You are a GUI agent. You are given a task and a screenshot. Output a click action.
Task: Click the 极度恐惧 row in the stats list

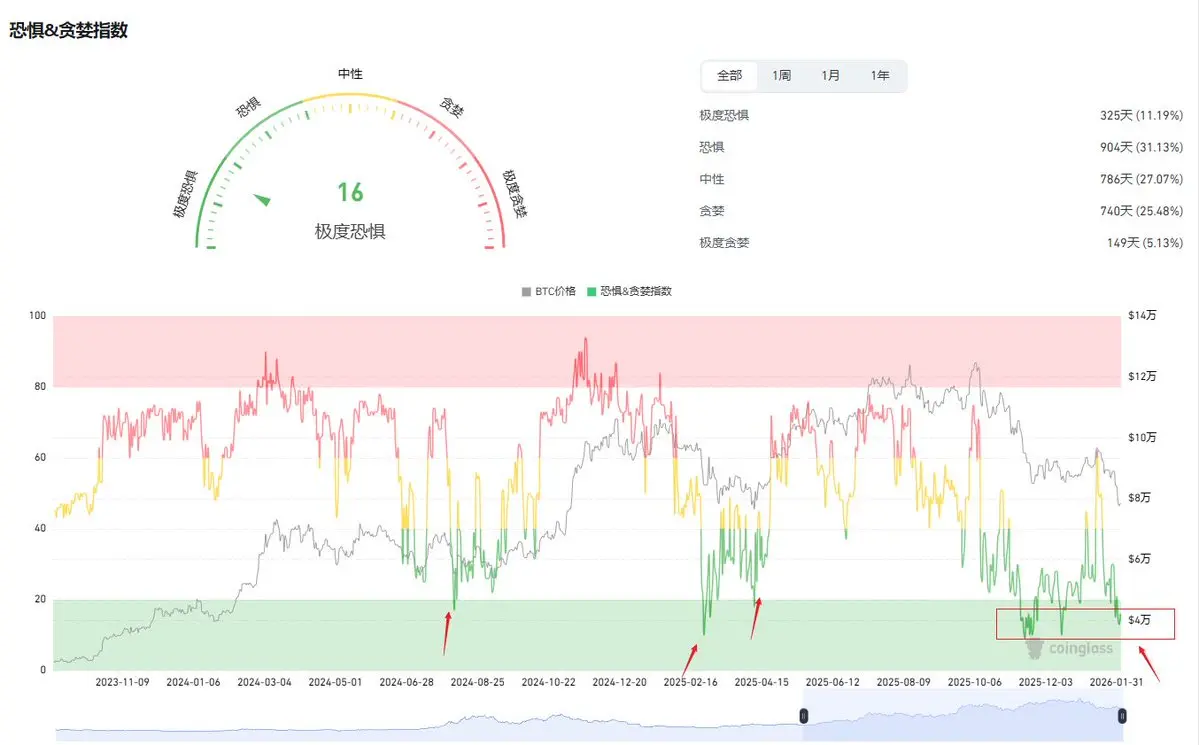coord(941,115)
